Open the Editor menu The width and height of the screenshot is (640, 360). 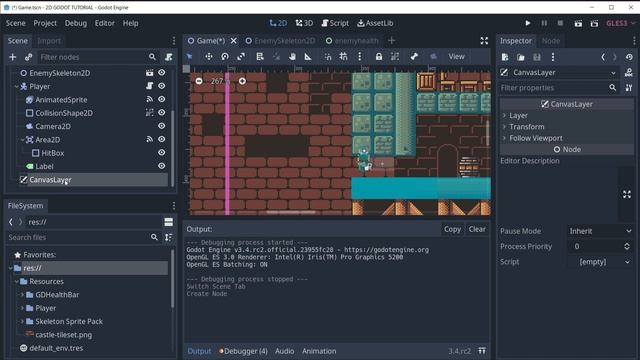click(x=105, y=23)
